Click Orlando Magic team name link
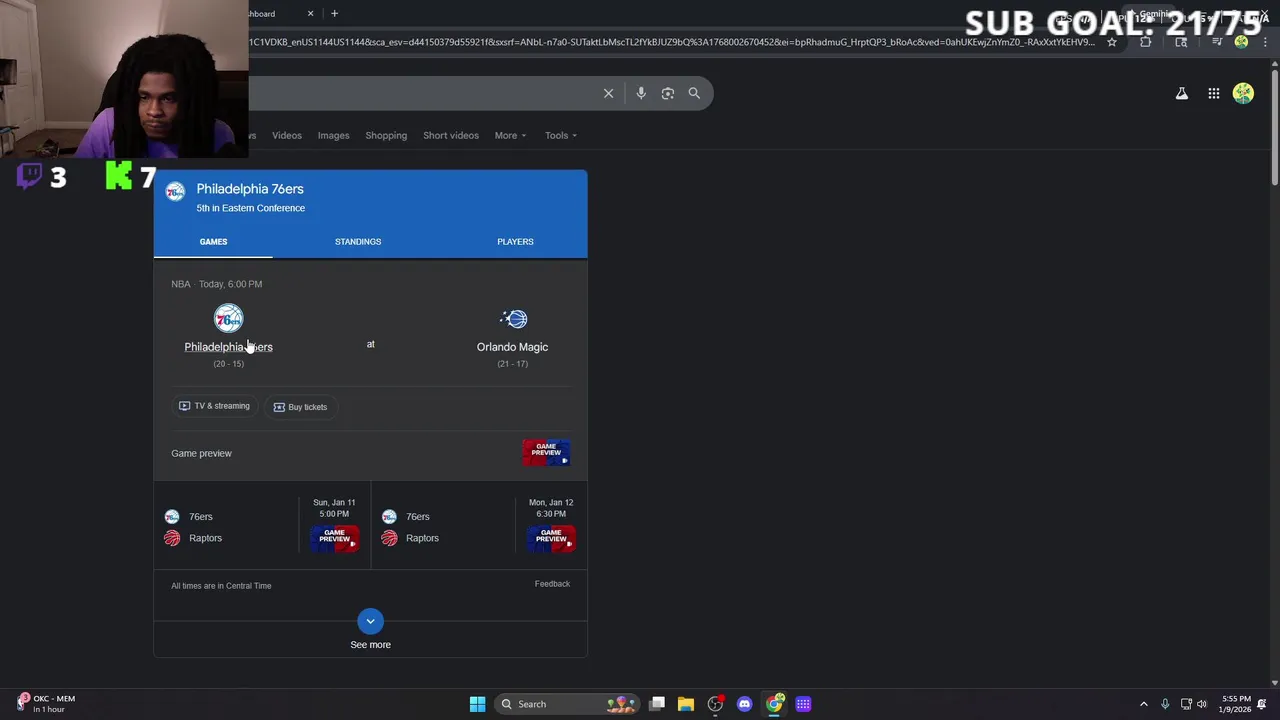Image resolution: width=1280 pixels, height=720 pixels. (512, 347)
